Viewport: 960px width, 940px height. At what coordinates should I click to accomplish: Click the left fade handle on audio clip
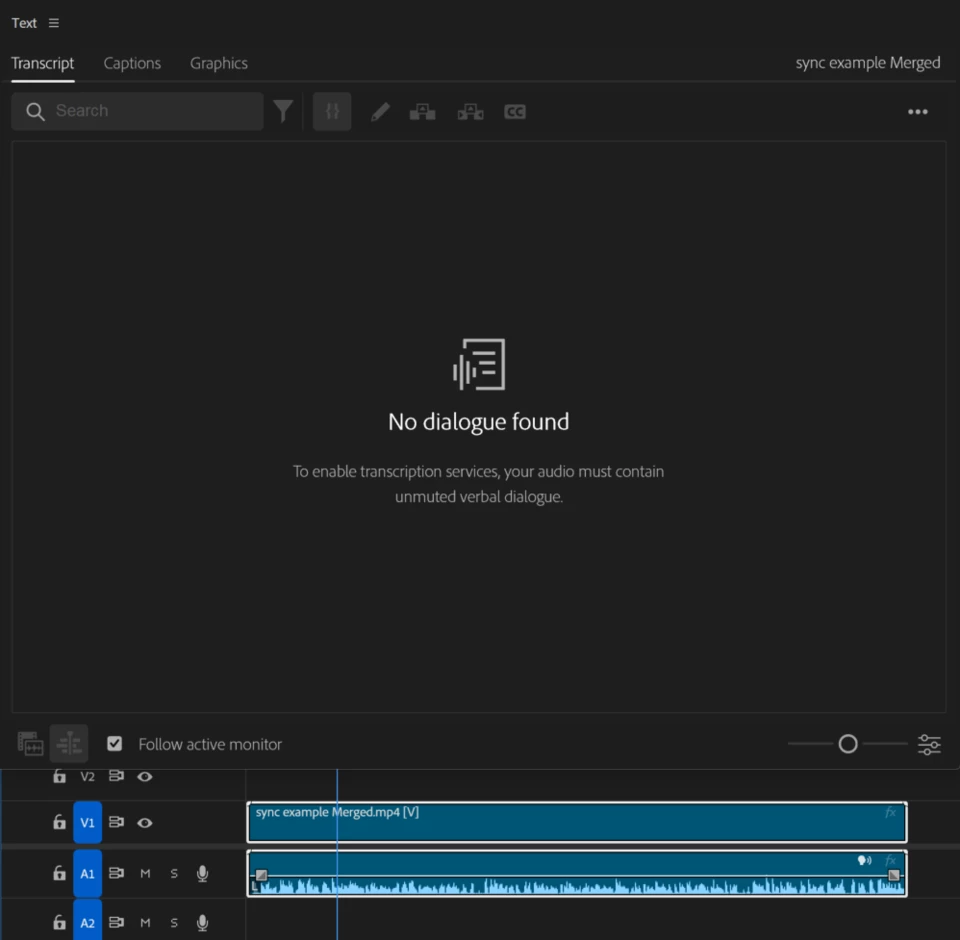click(x=261, y=874)
